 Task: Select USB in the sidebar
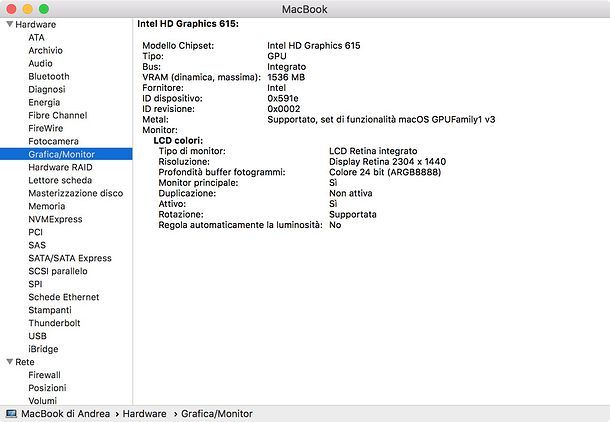pyautogui.click(x=37, y=336)
